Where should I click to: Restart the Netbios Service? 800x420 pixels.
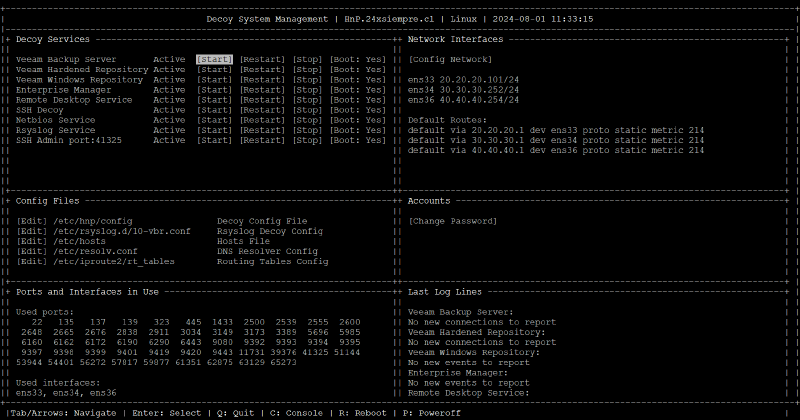pos(262,120)
